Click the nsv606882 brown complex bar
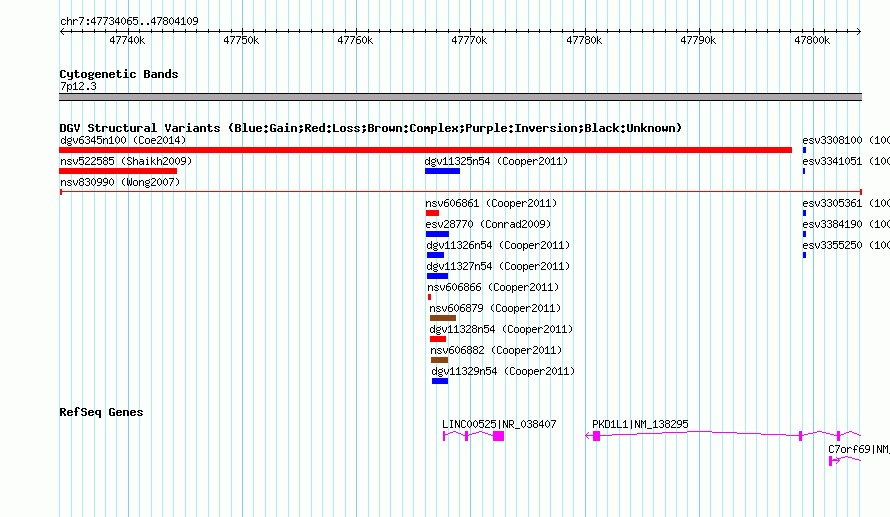The width and height of the screenshot is (890, 517). click(x=439, y=360)
